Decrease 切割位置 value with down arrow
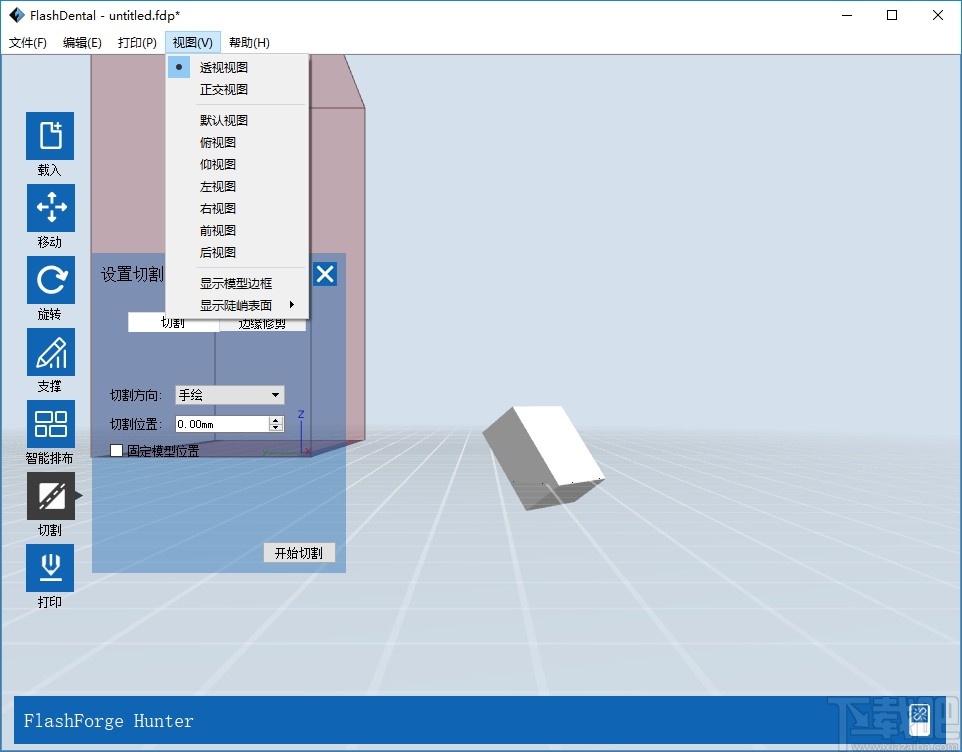The height and width of the screenshot is (752, 962). [275, 428]
